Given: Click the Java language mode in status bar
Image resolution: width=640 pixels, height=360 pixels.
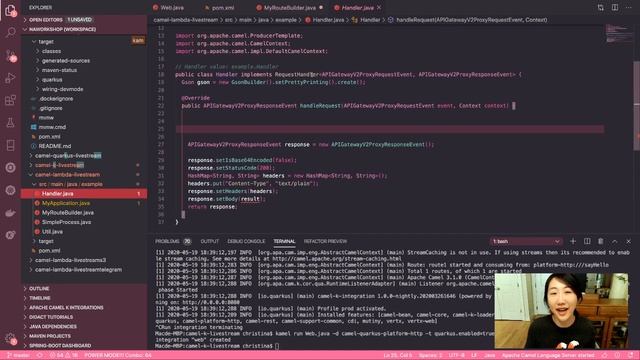Looking at the screenshot, I should (x=489, y=355).
